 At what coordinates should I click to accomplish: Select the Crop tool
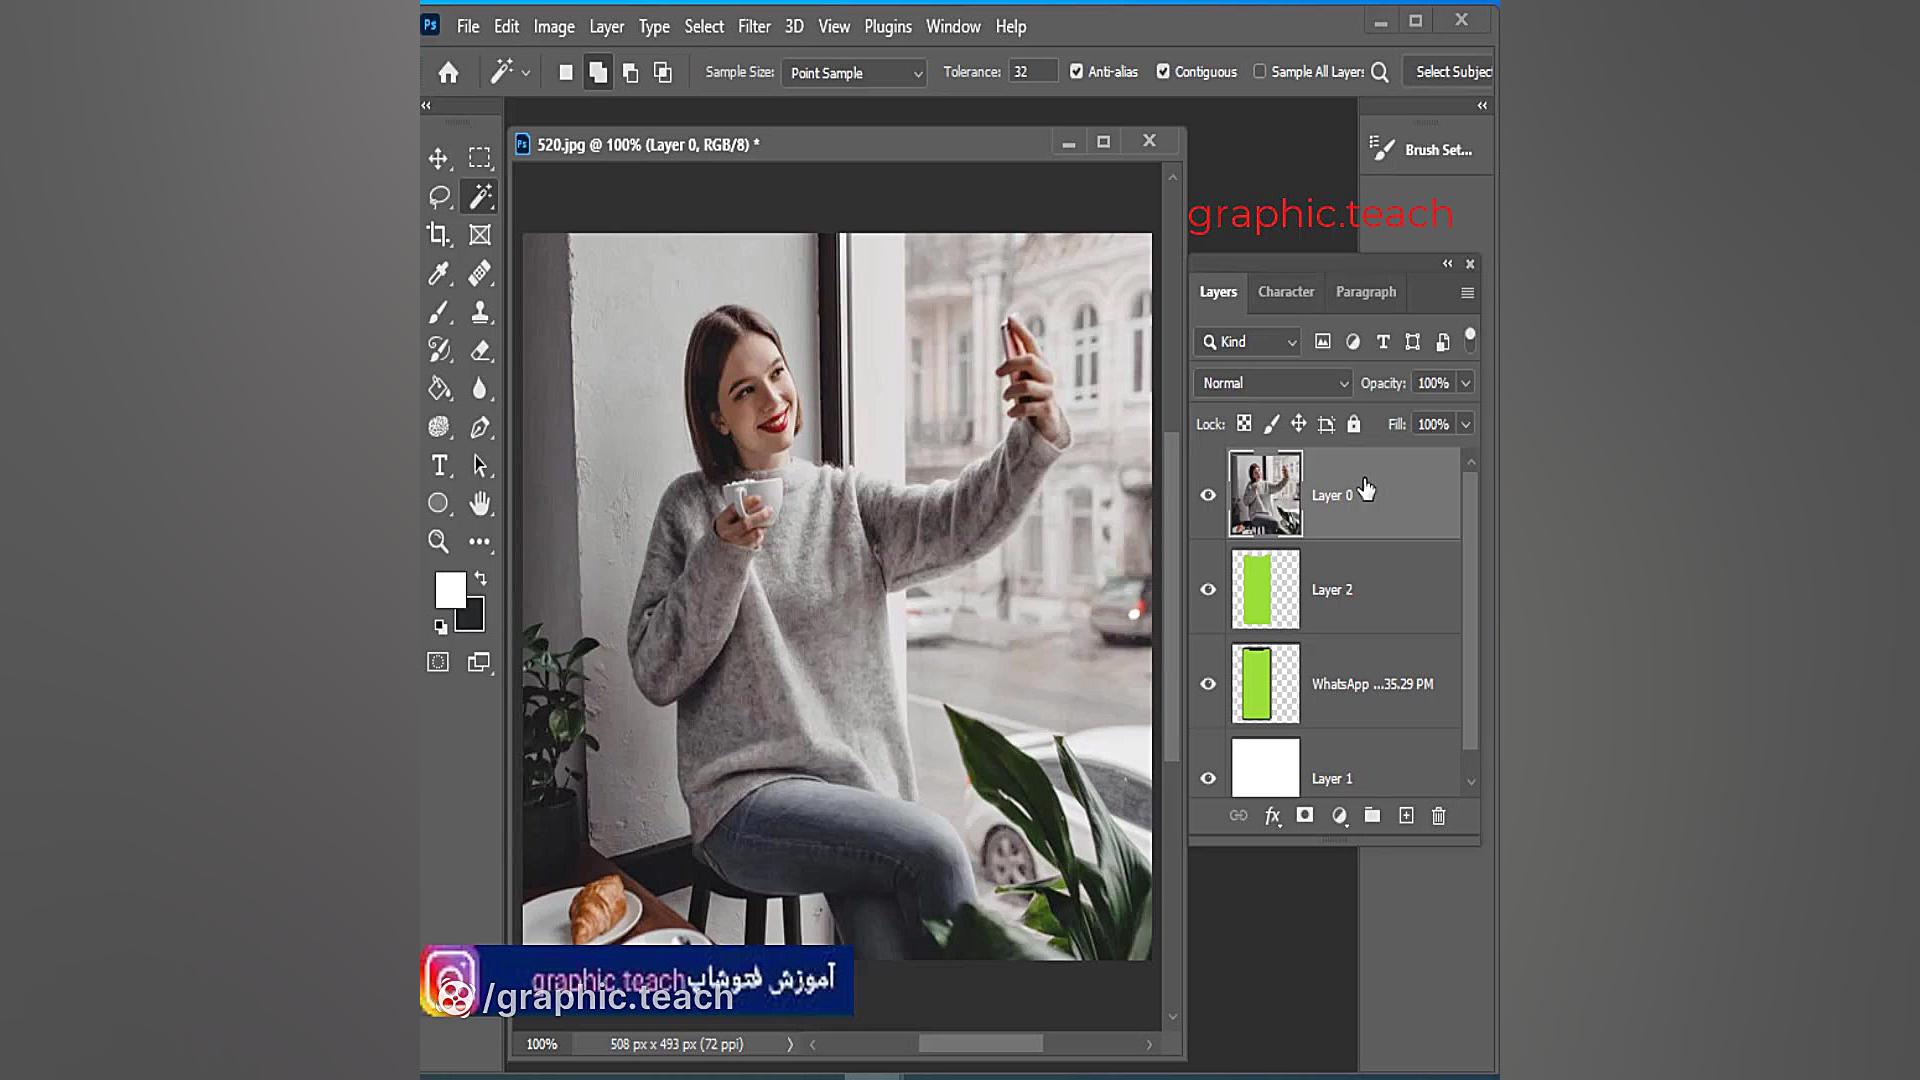[x=438, y=234]
